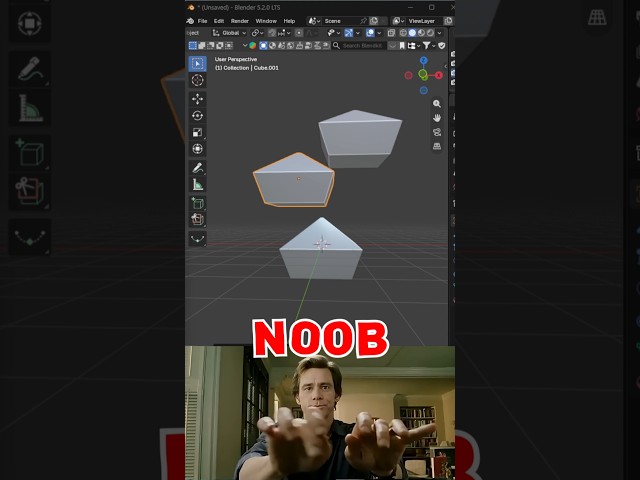Click the BlenderKit shield icon
640x480 pixels.
tap(442, 46)
